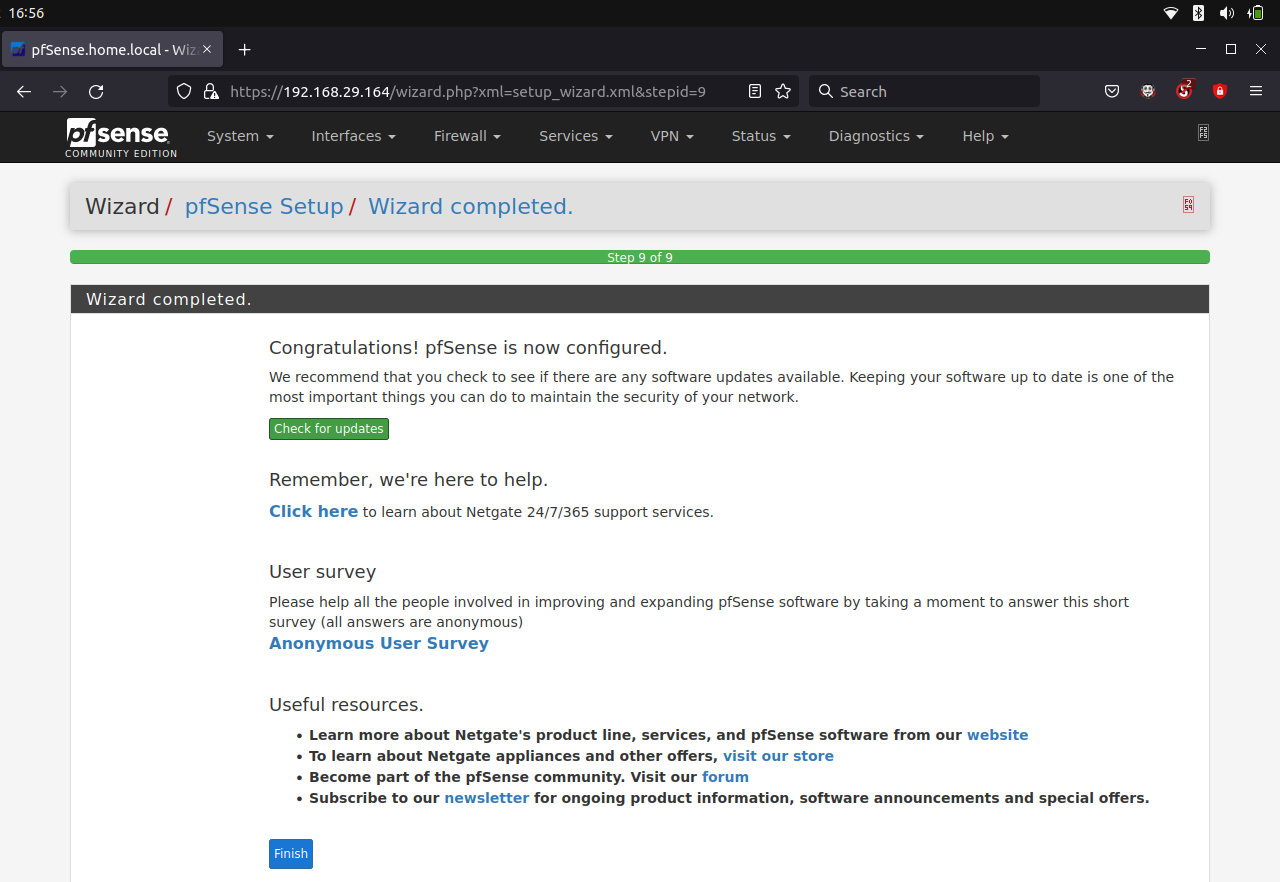Click the URL address bar field
1280x882 pixels.
485,91
